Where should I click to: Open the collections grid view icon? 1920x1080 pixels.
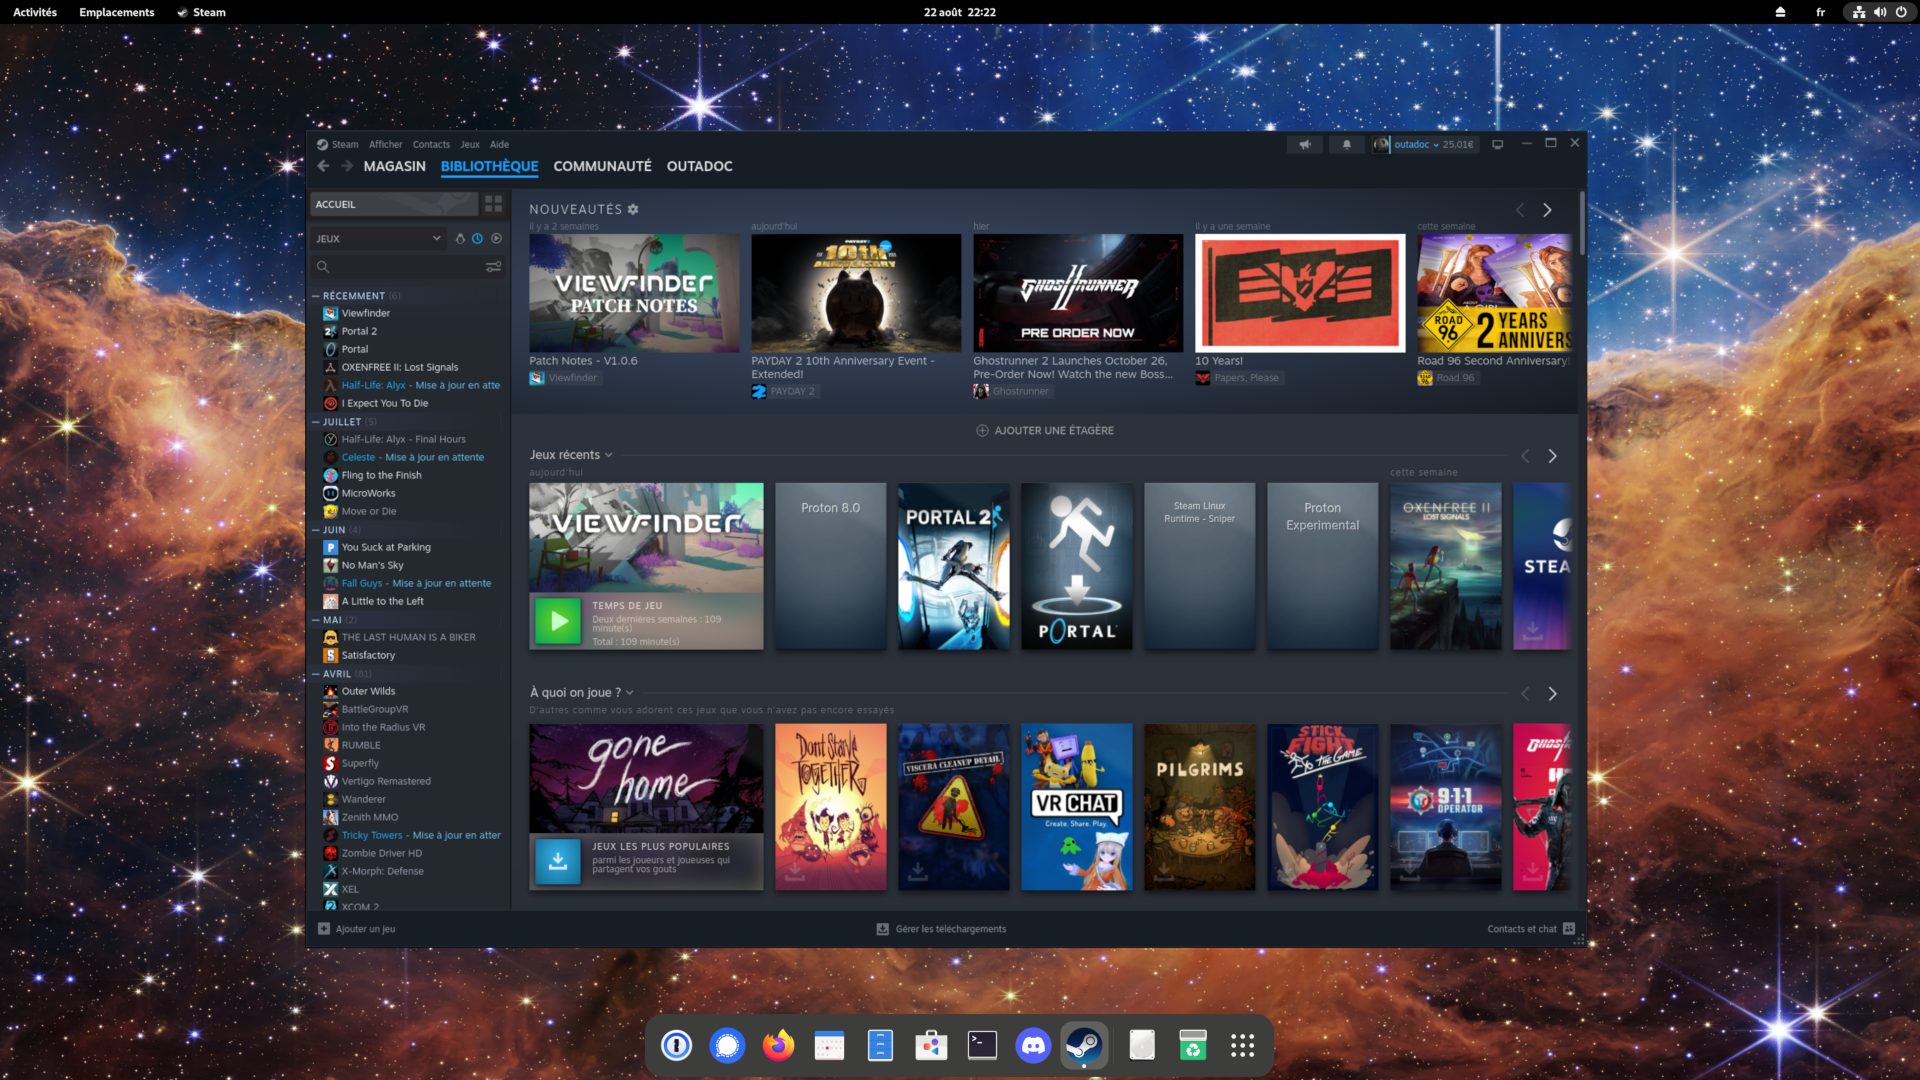pyautogui.click(x=493, y=204)
